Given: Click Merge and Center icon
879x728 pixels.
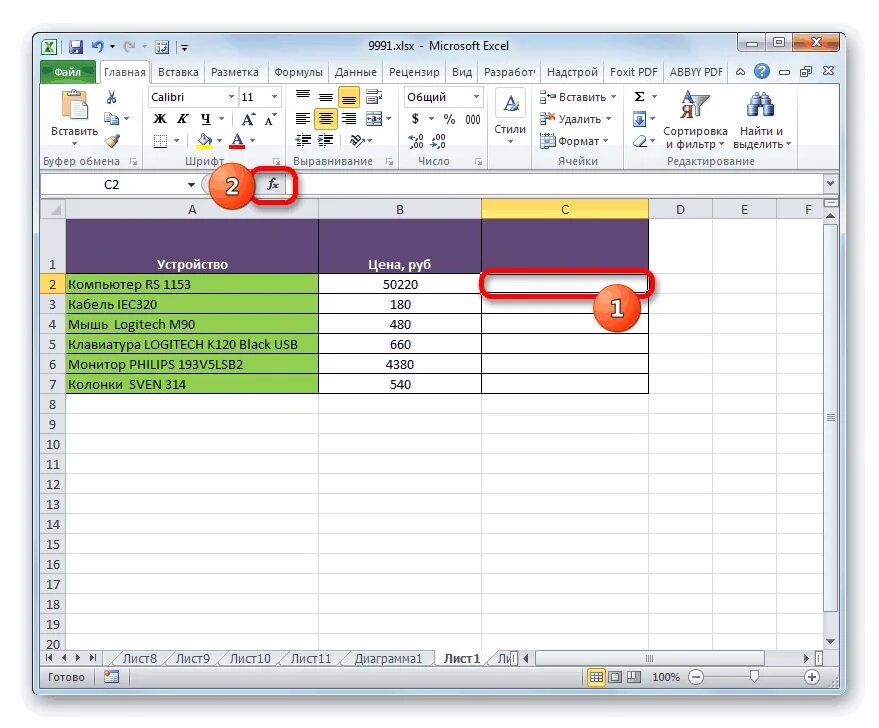Looking at the screenshot, I should (x=374, y=119).
